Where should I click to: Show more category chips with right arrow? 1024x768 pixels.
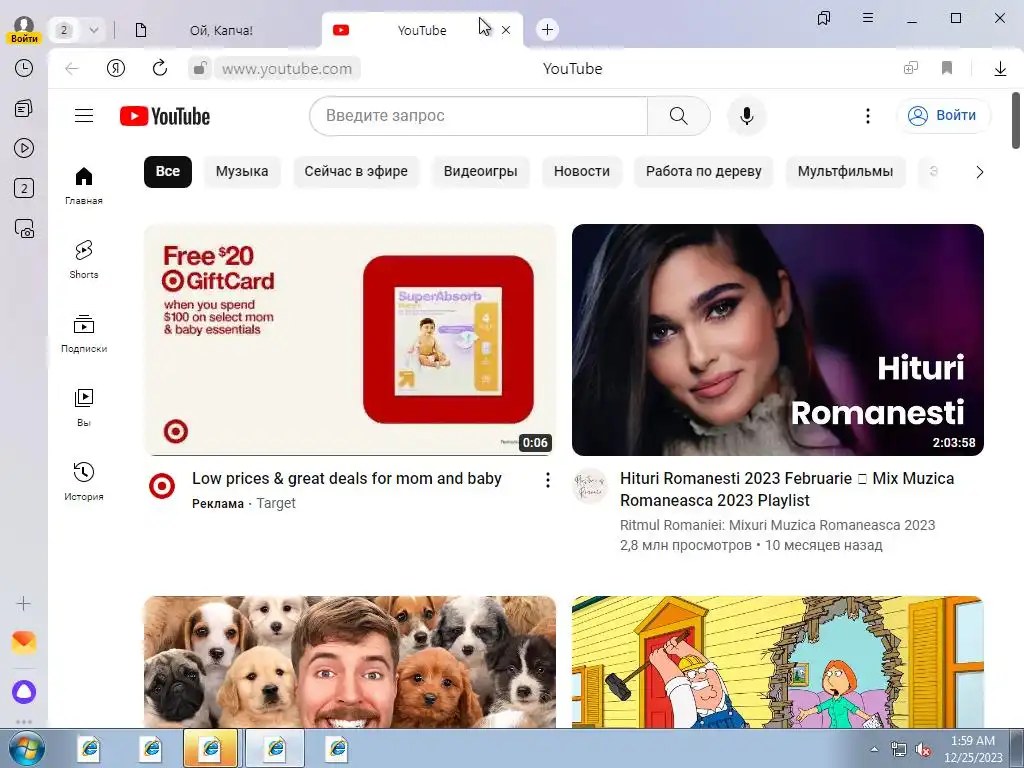[979, 172]
